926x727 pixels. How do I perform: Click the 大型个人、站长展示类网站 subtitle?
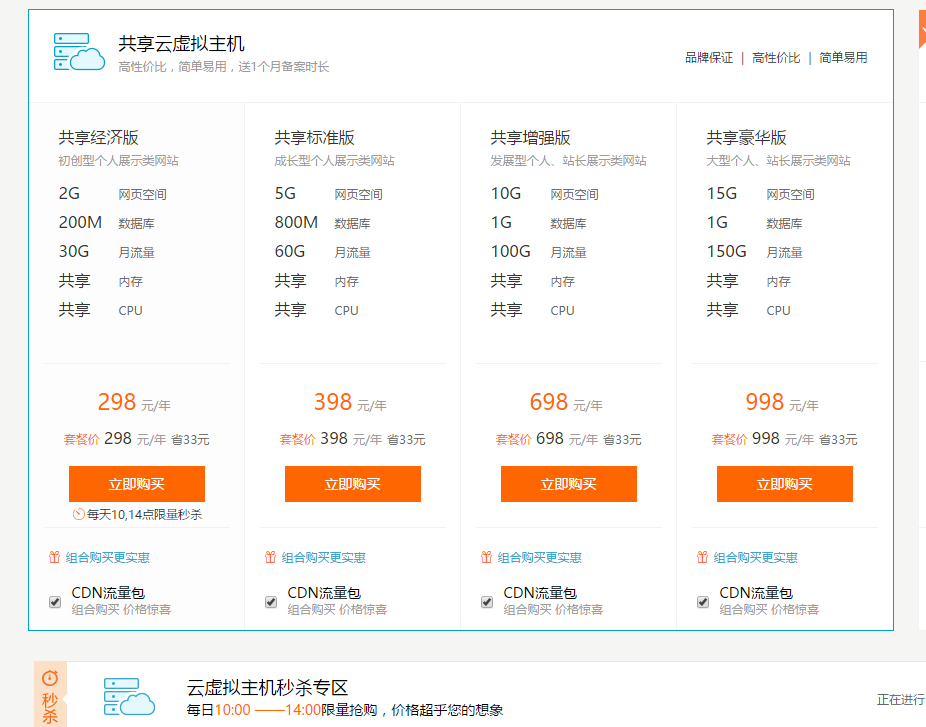tap(778, 161)
